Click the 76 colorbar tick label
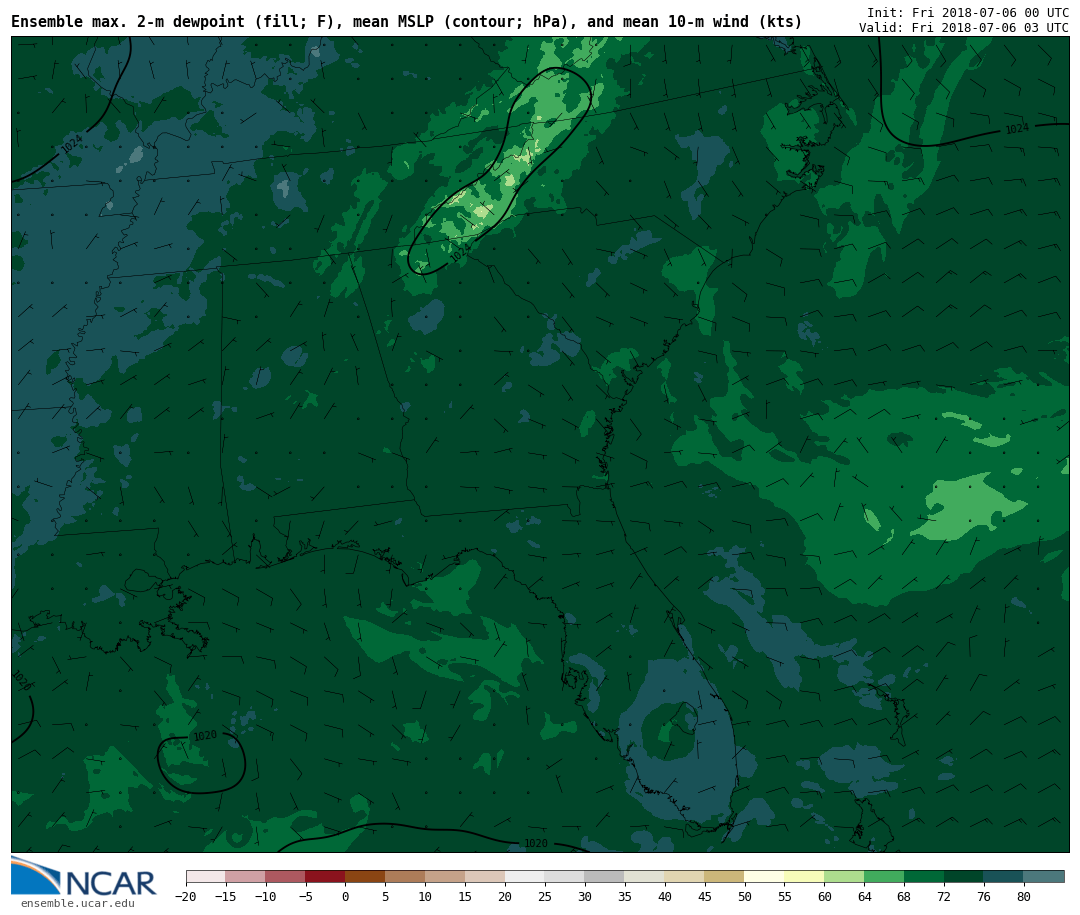Image resolution: width=1080 pixels, height=915 pixels. tap(984, 896)
